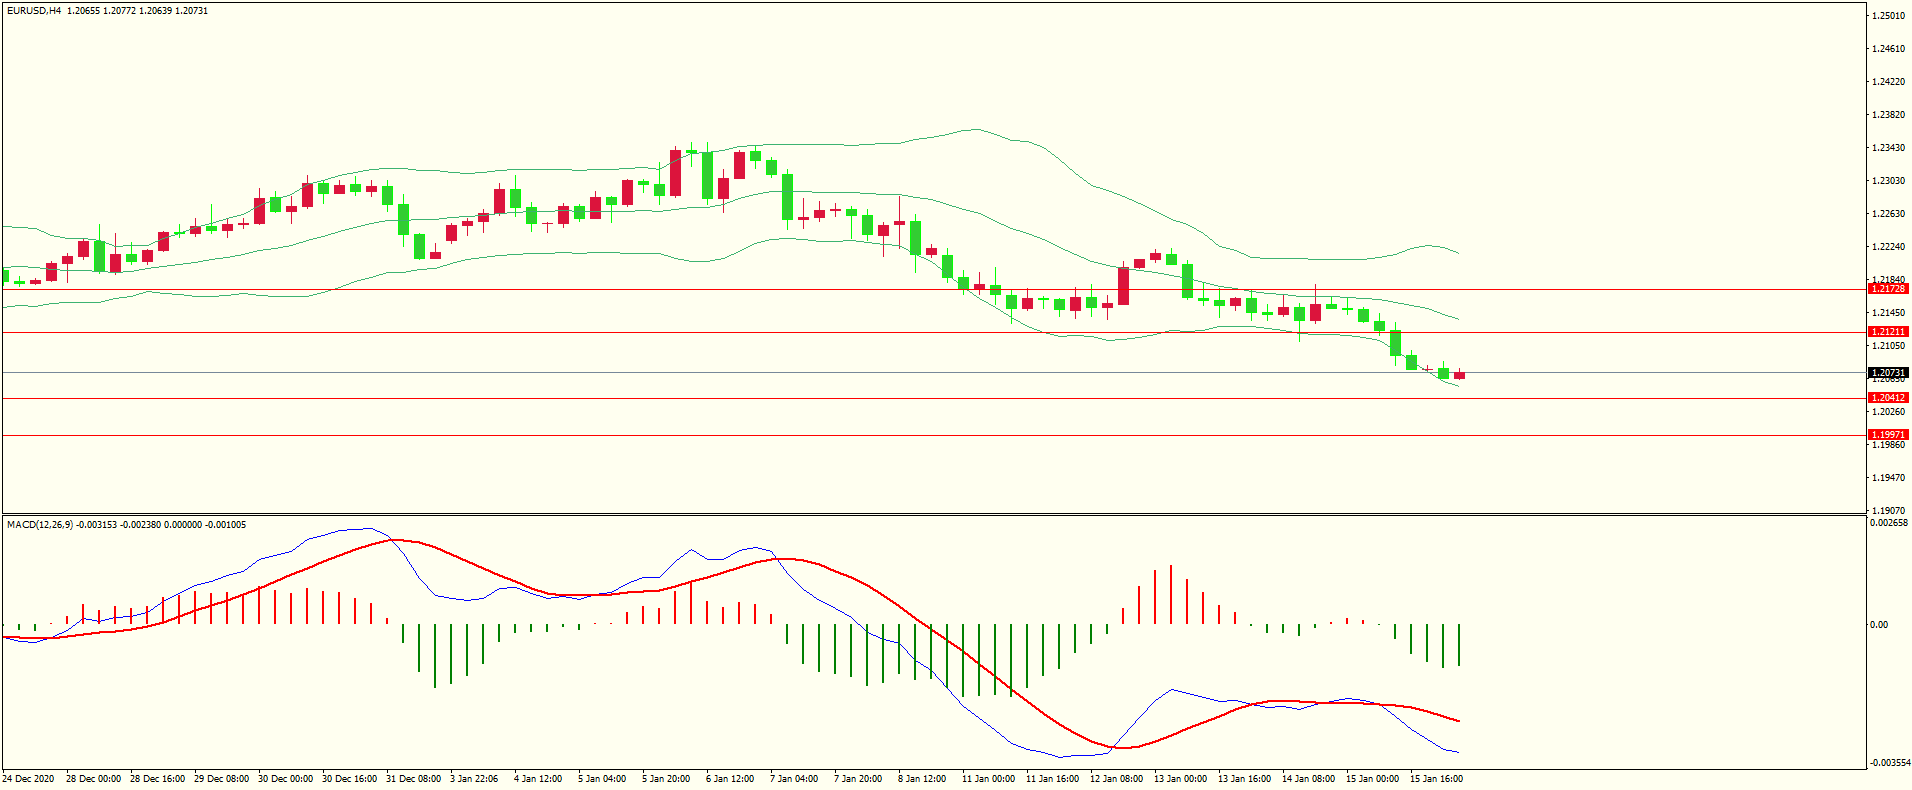1912x790 pixels.
Task: Click the 15 Jan 16:00 time label
Action: coord(1435,779)
